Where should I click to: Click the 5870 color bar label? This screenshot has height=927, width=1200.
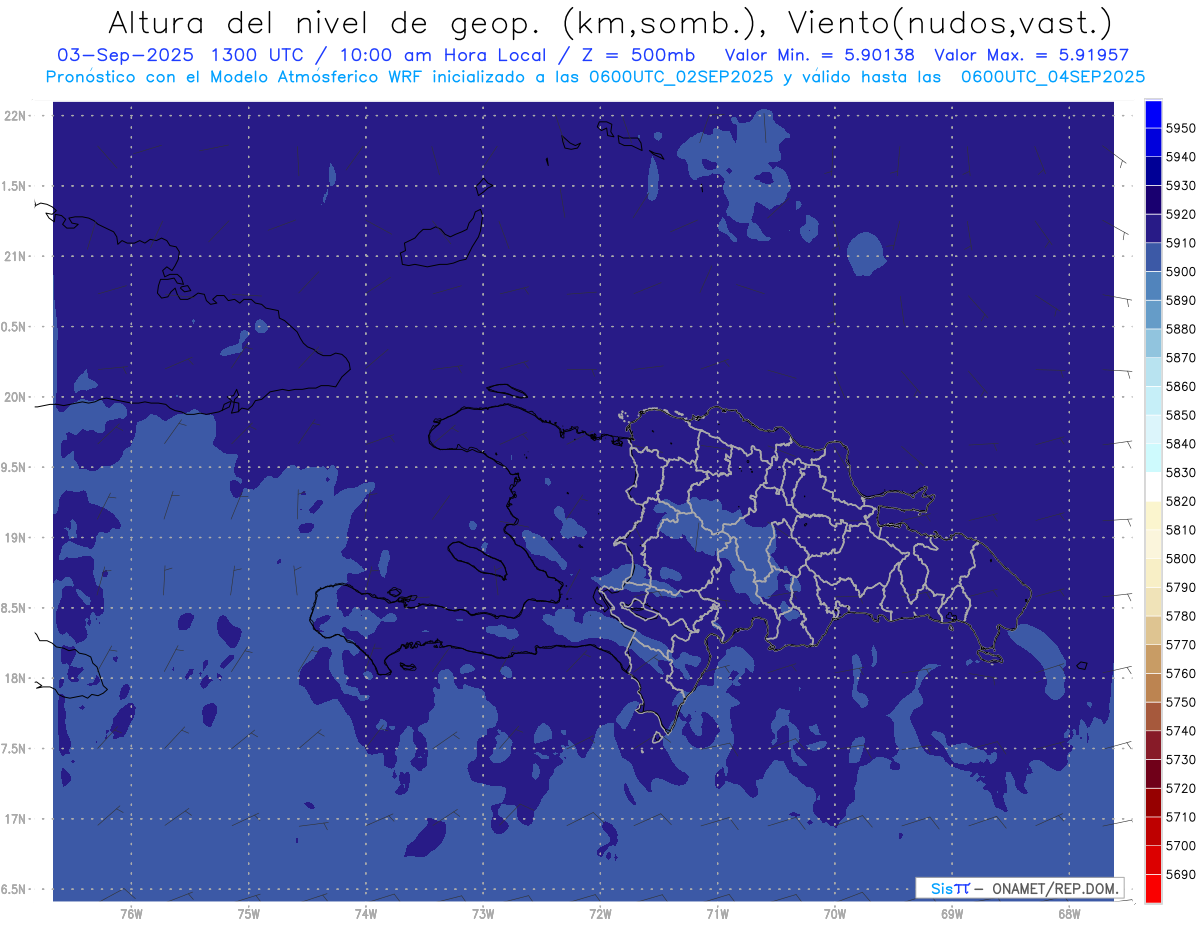click(x=1181, y=357)
